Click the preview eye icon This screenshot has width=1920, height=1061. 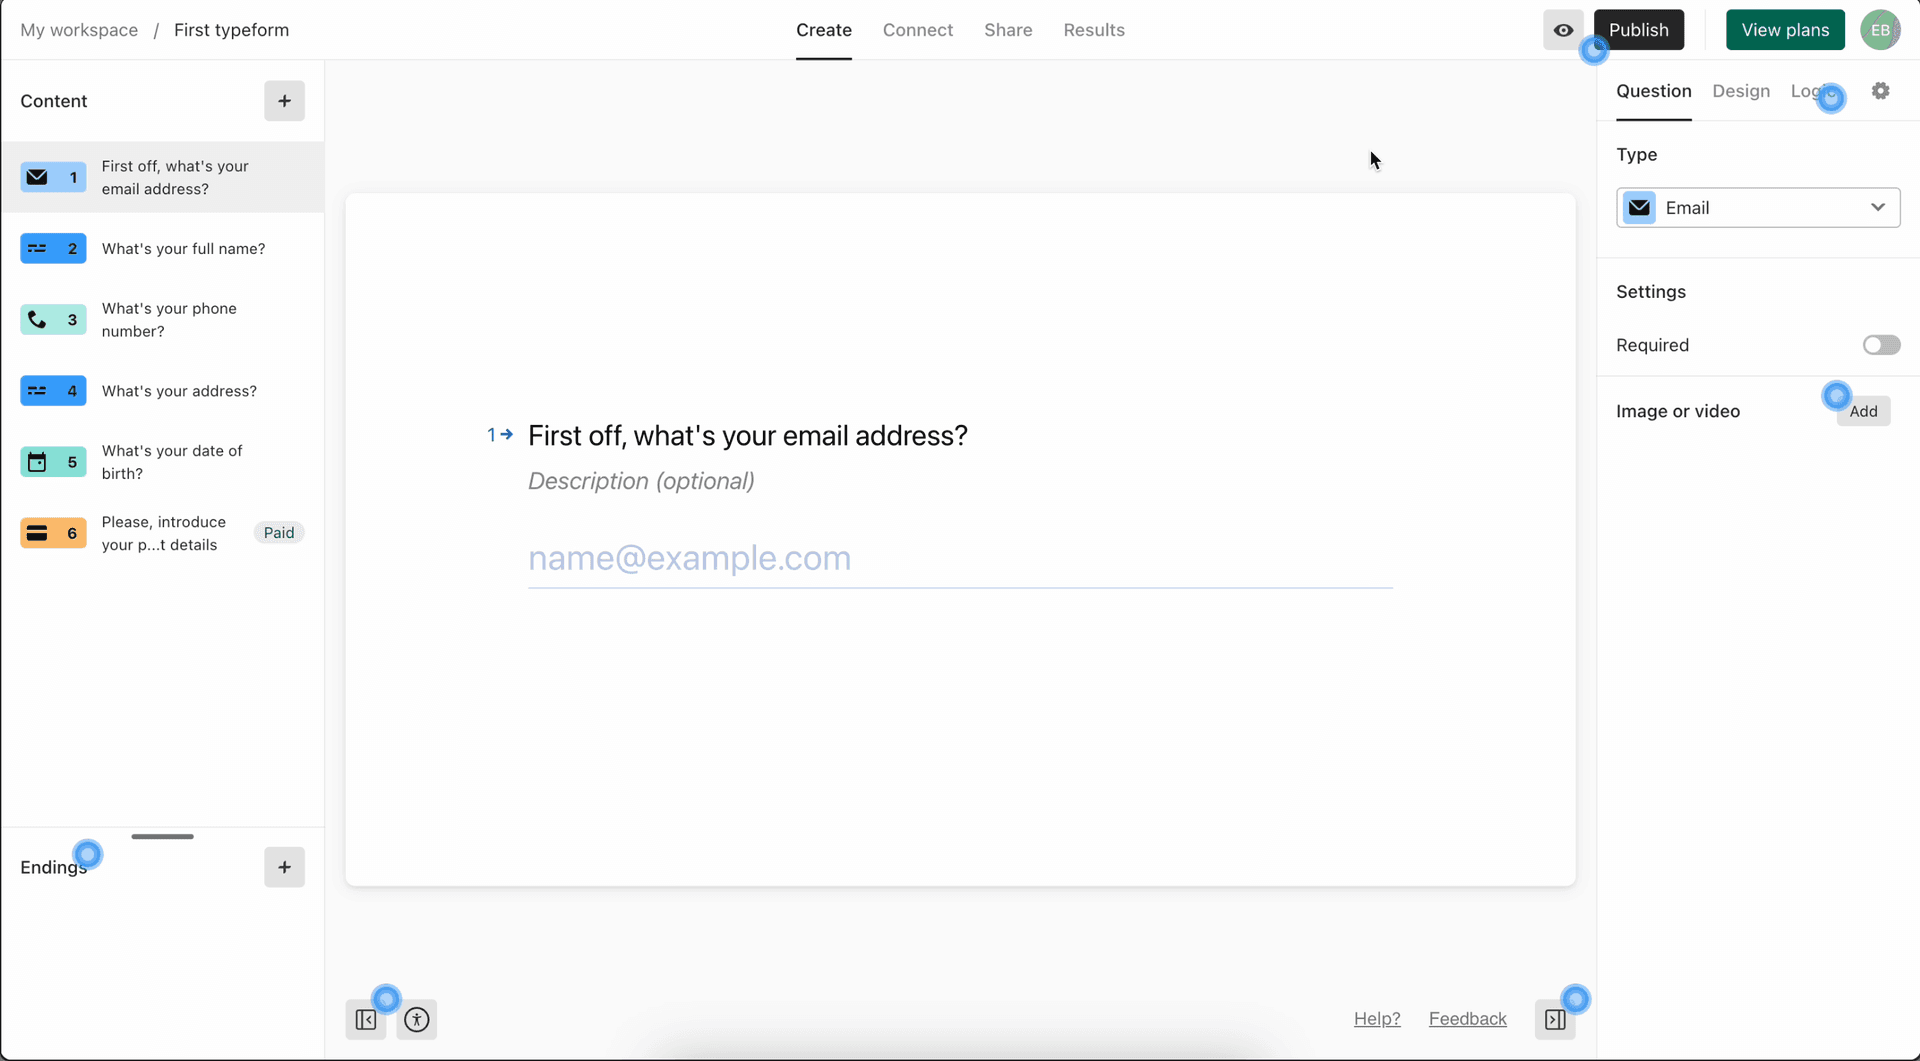1563,30
